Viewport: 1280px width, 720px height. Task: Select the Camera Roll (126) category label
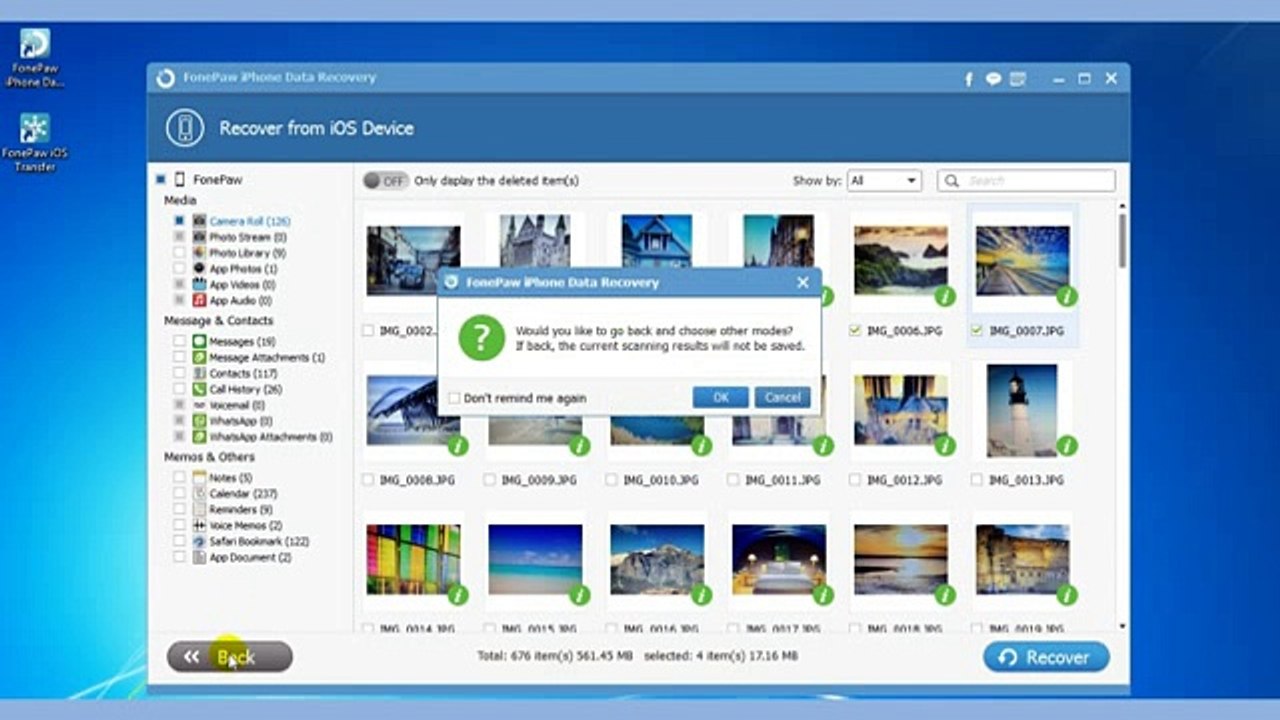tap(250, 221)
